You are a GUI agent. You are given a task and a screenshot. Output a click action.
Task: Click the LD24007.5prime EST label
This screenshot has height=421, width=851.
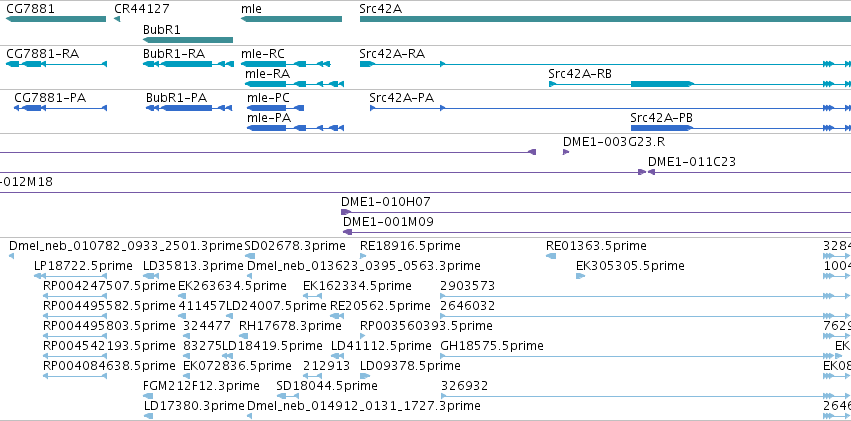(x=276, y=306)
